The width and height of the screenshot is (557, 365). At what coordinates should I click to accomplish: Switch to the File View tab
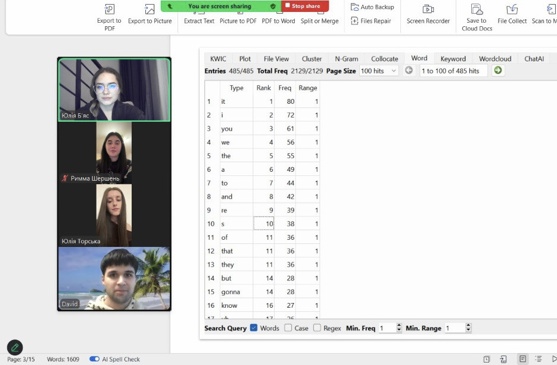[276, 59]
